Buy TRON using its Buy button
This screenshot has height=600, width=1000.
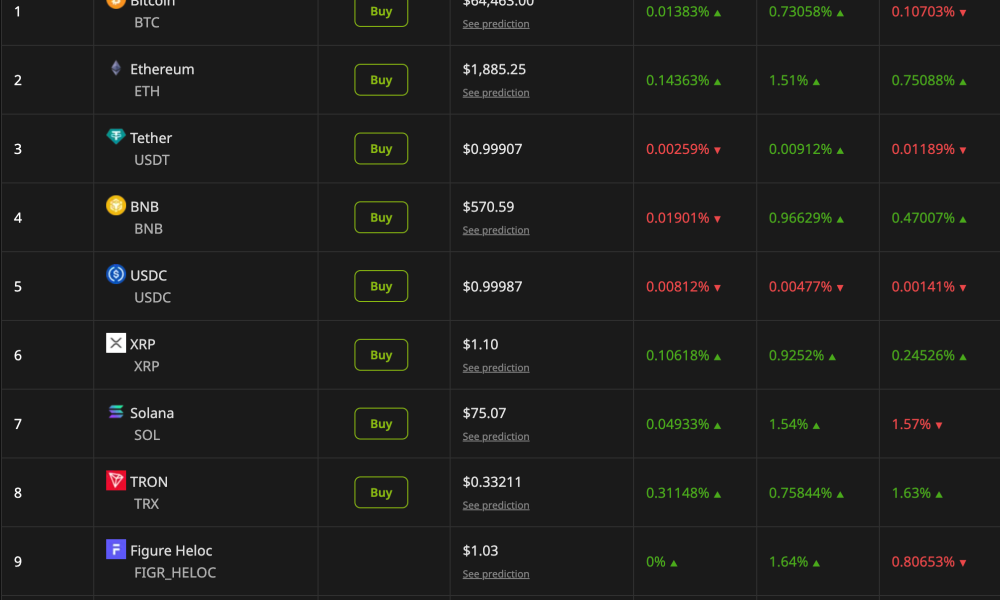pos(381,492)
